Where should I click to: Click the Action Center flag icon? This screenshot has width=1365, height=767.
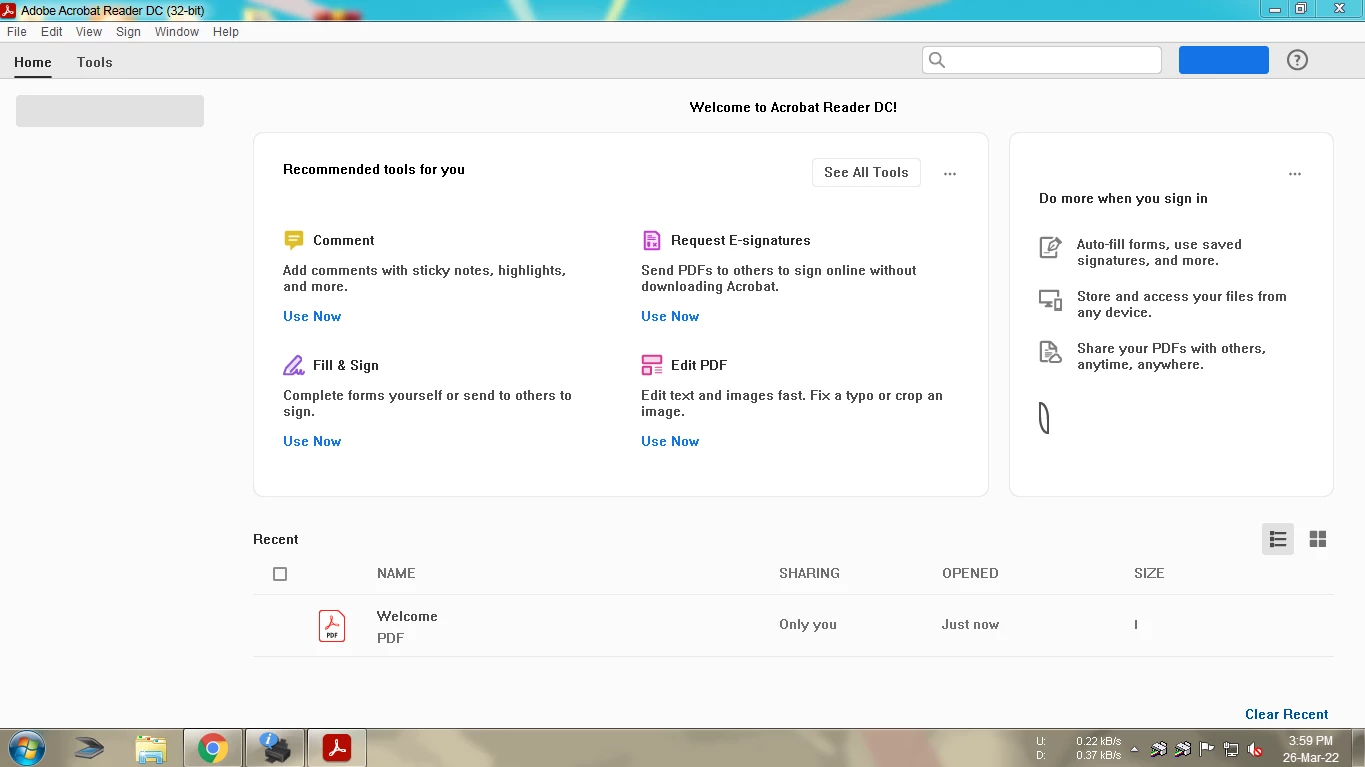(1206, 749)
